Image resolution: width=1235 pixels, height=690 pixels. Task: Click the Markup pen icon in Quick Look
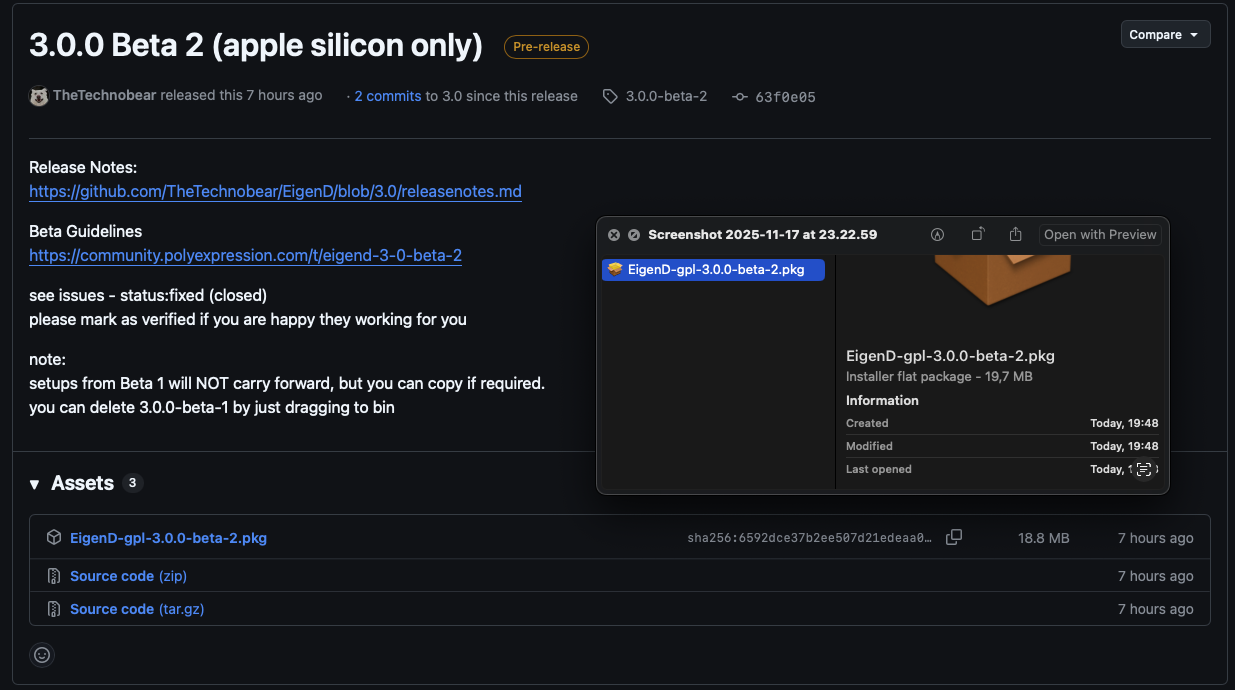[x=937, y=235]
